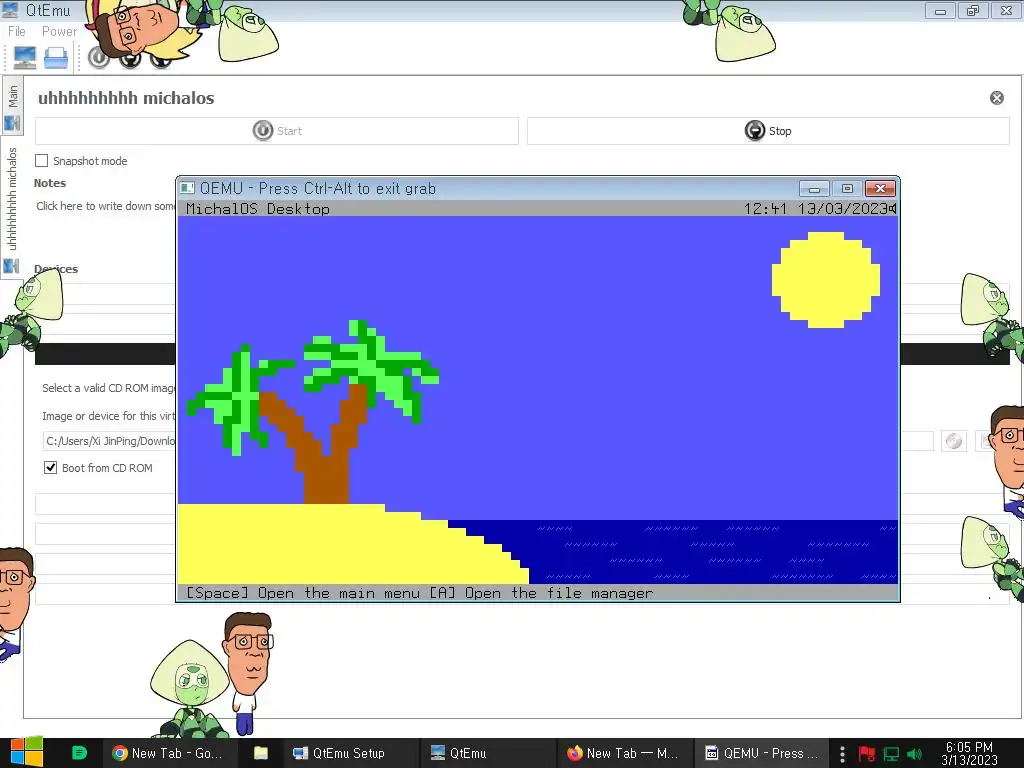Minimize the QEMU window
The image size is (1024, 768).
(814, 189)
